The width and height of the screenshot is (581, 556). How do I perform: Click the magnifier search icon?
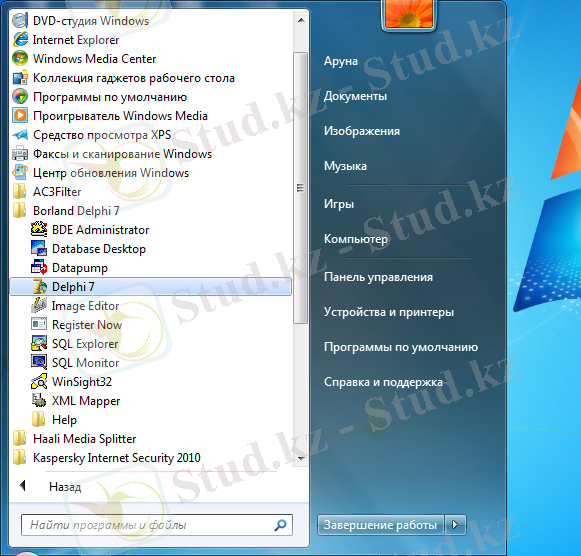[280, 525]
